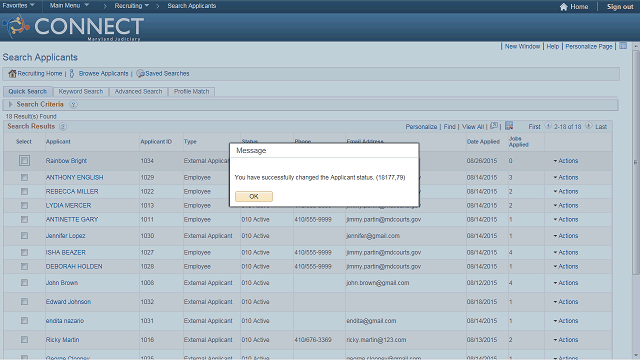This screenshot has height=360, width=640.
Task: Click Search Criteria help question icon
Action: click(73, 104)
